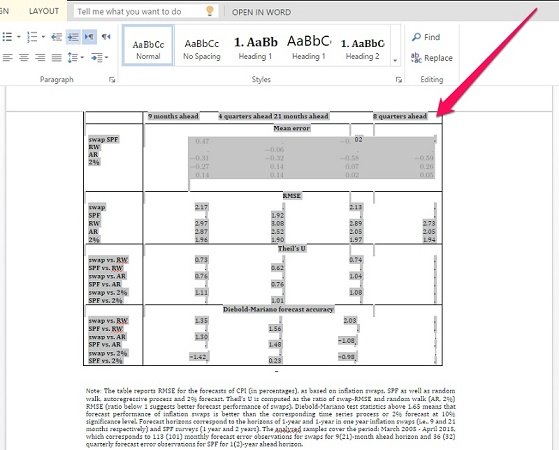
Task: Switch to the LAYOUT ribbon tab
Action: point(44,11)
